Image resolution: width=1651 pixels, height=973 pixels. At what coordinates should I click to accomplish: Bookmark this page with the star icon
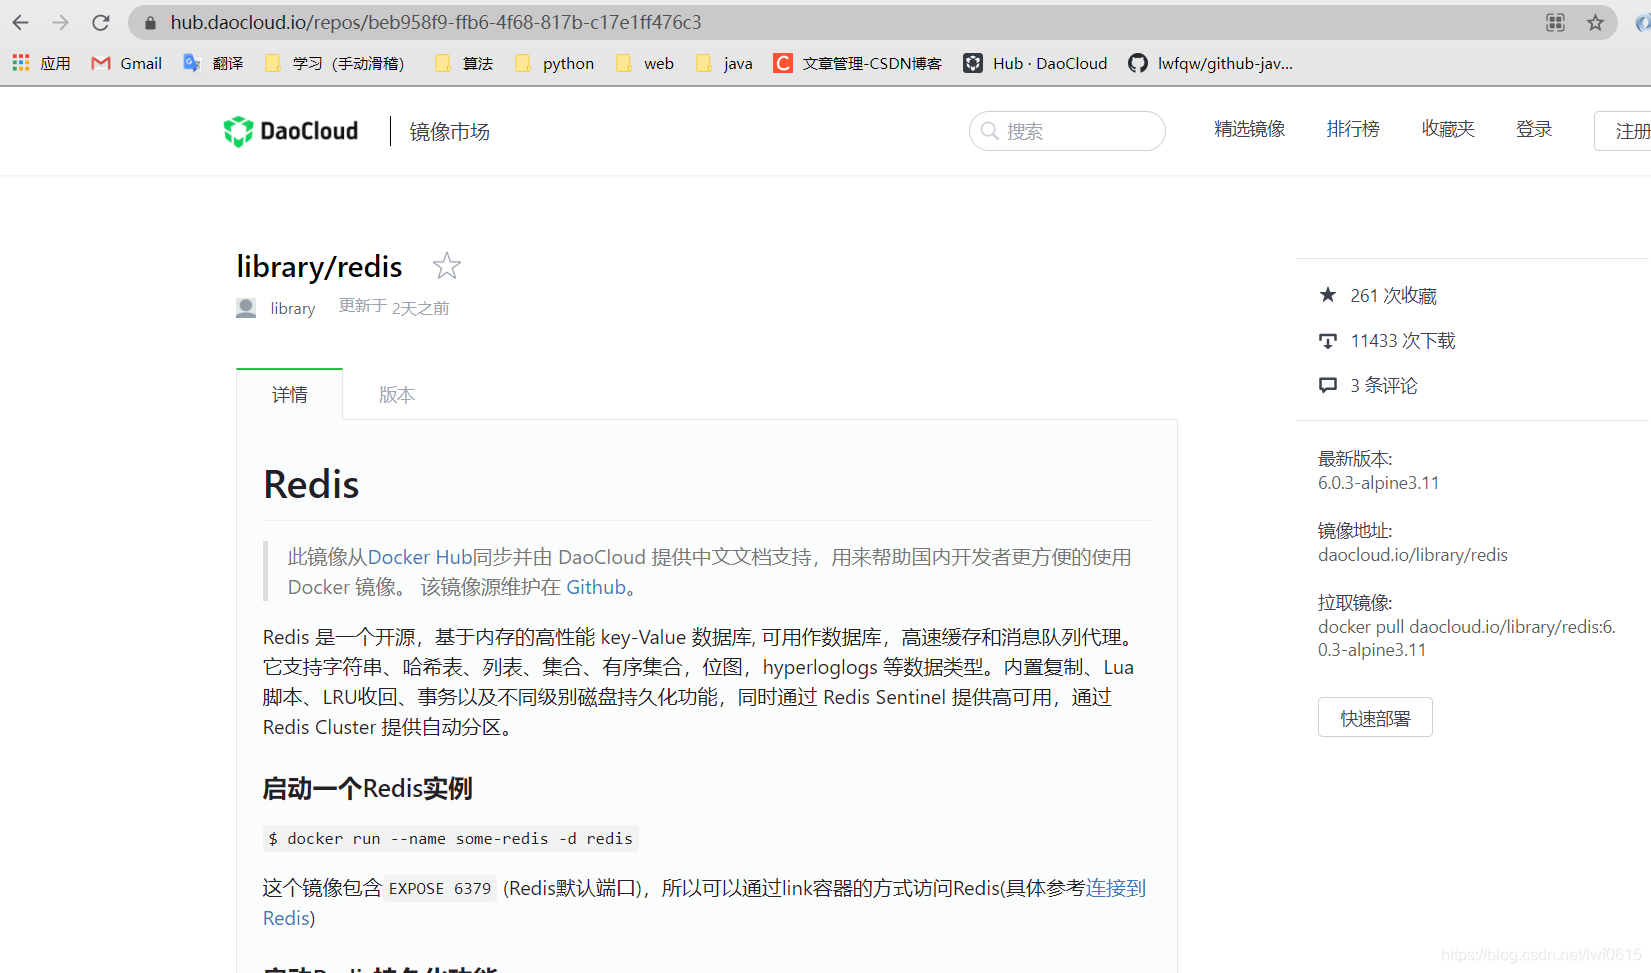pos(1595,22)
